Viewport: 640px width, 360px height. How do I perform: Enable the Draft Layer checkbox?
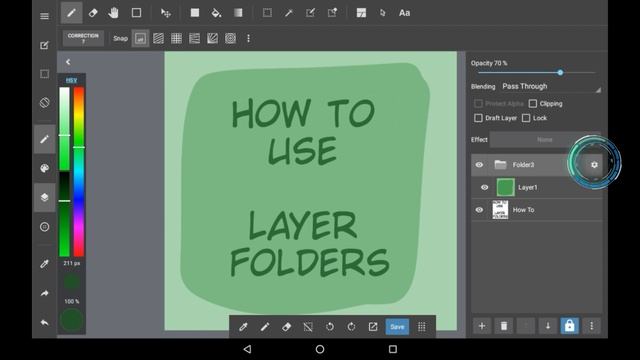point(478,118)
